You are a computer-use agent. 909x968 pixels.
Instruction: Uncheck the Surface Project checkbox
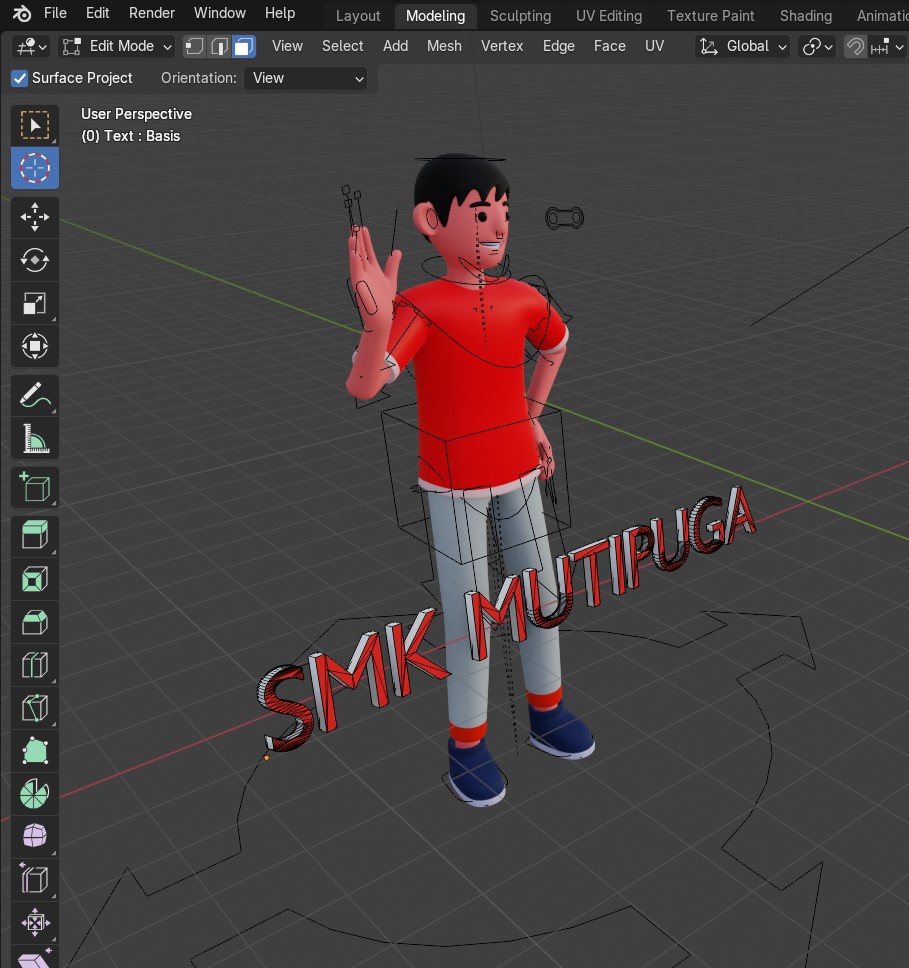click(19, 78)
